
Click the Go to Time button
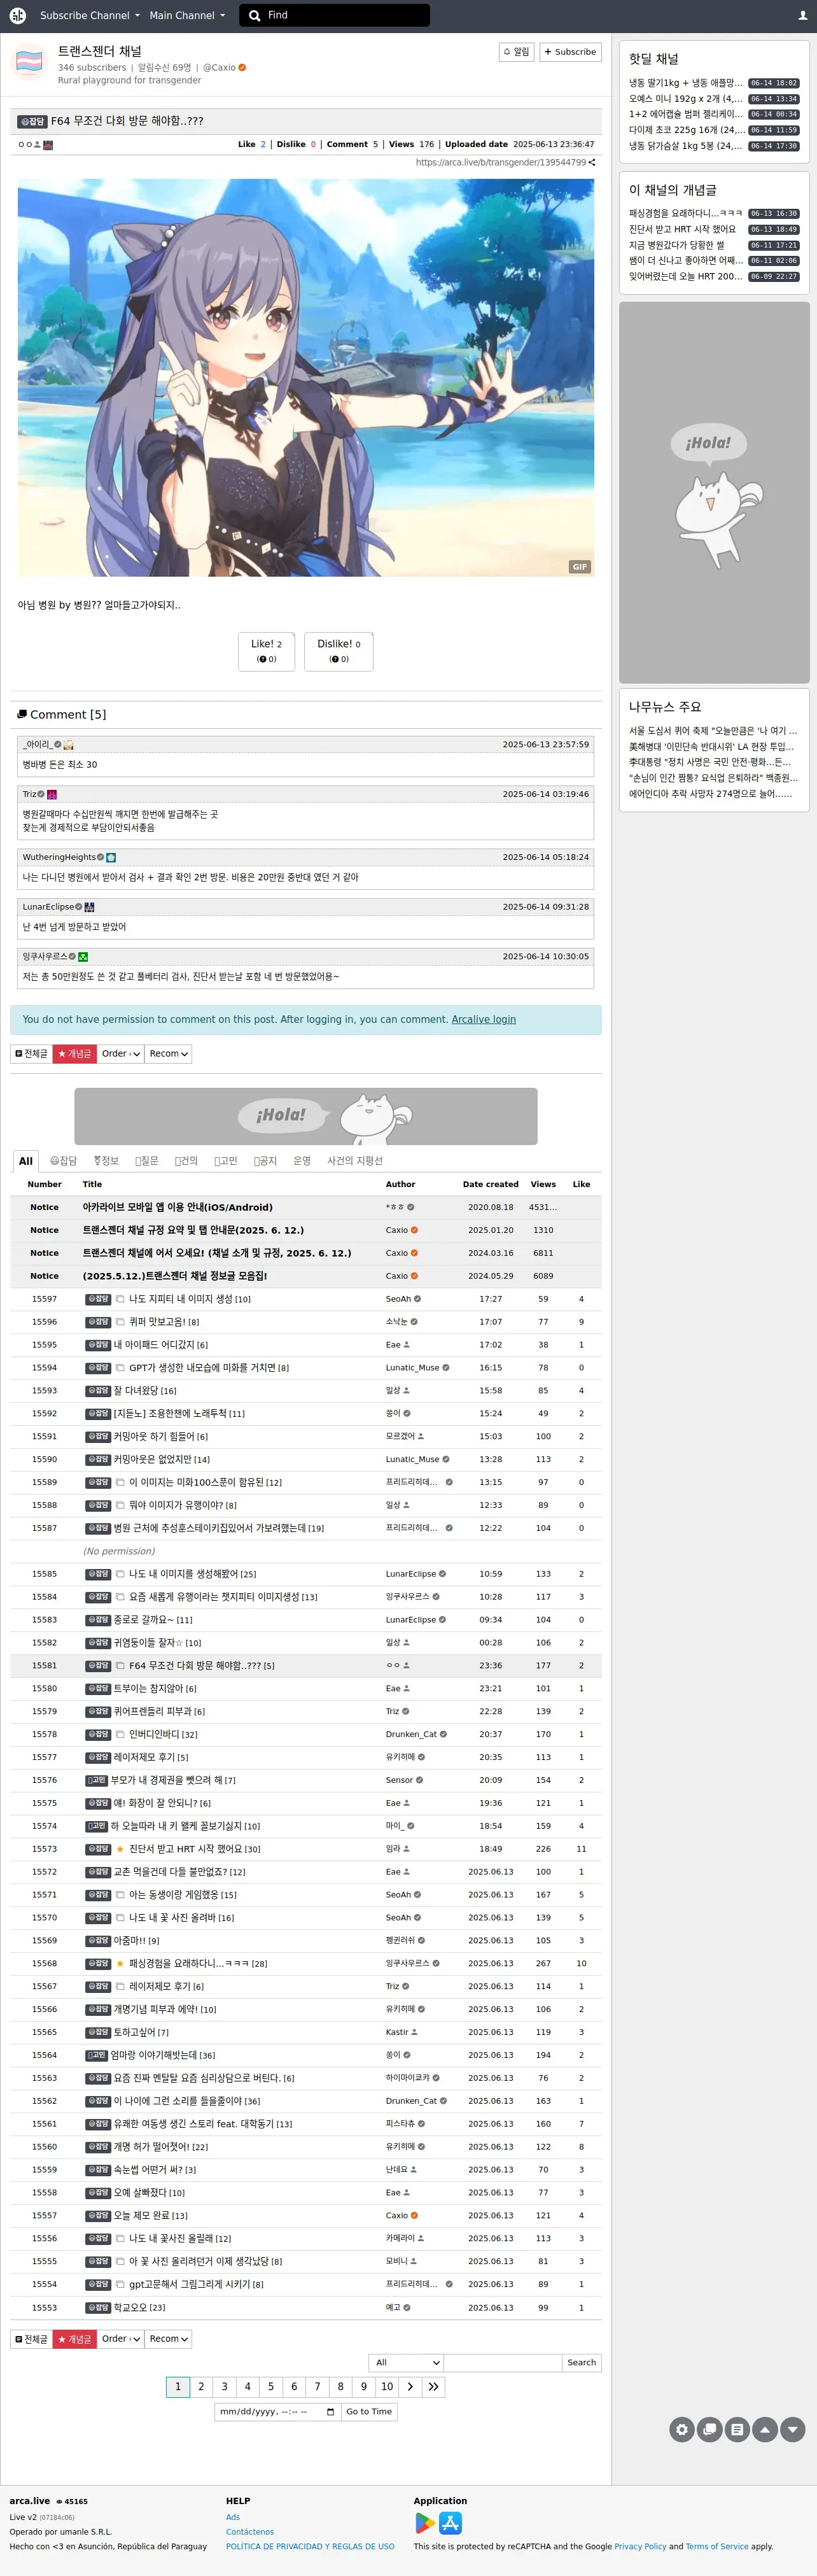[x=369, y=2412]
